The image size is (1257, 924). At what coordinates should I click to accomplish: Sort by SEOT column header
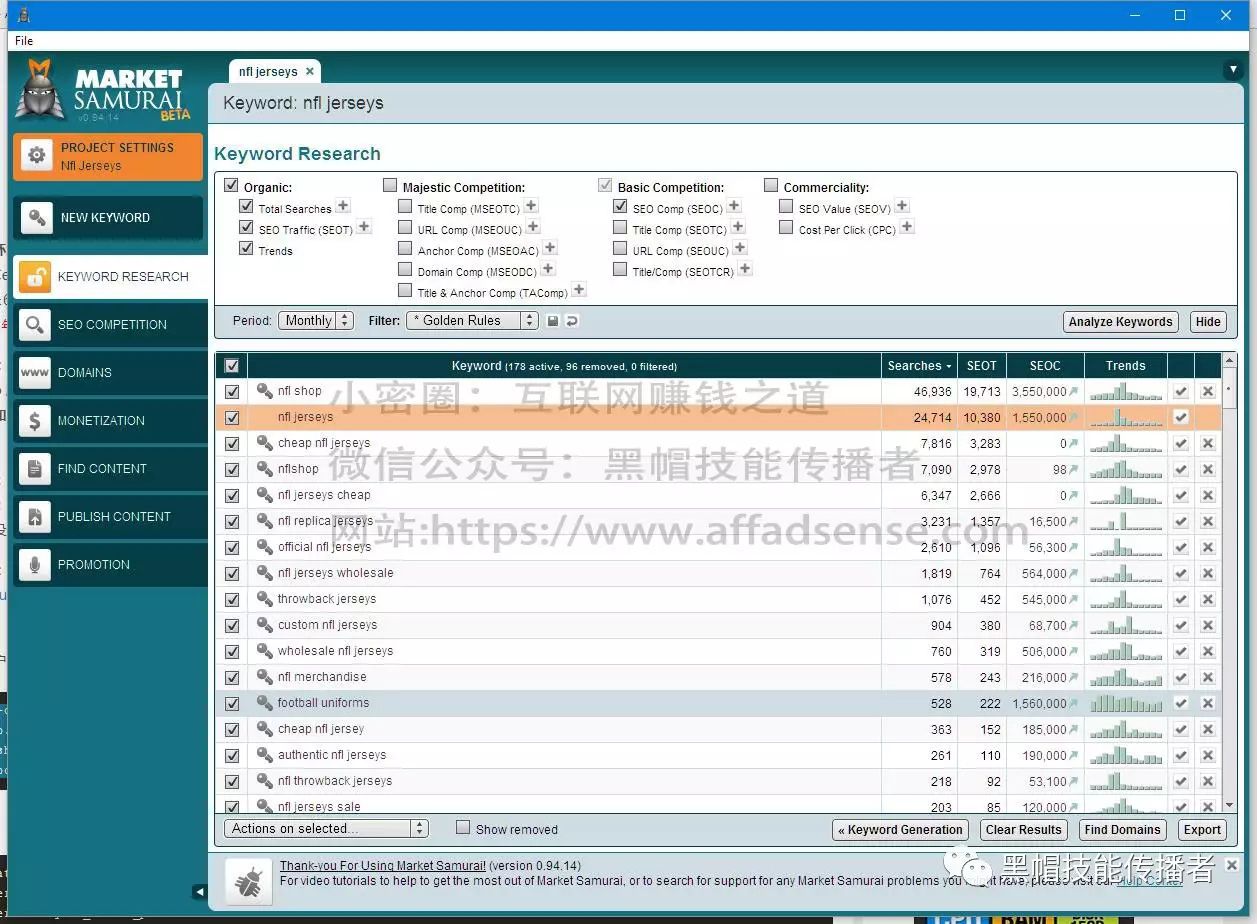[x=981, y=366]
